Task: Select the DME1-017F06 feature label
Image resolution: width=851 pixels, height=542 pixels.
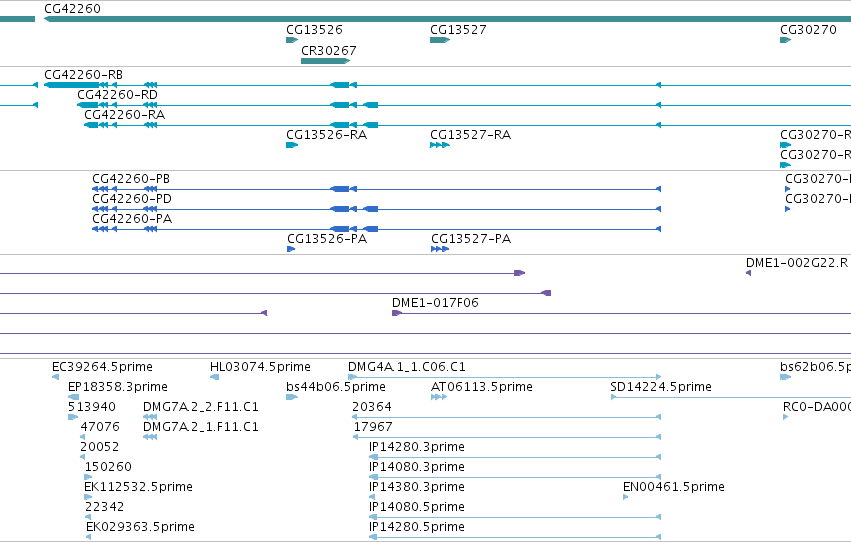Action: [x=435, y=303]
